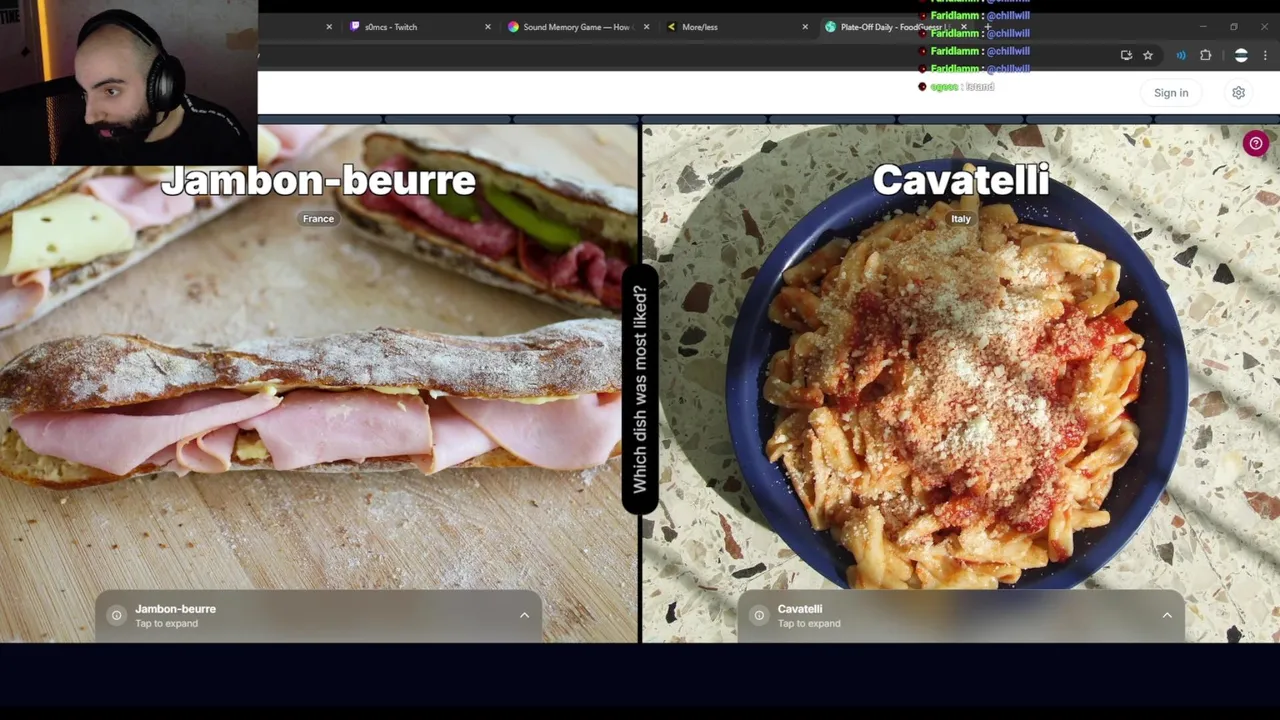
Task: Click the Jambon-beurre dish title
Action: (318, 181)
